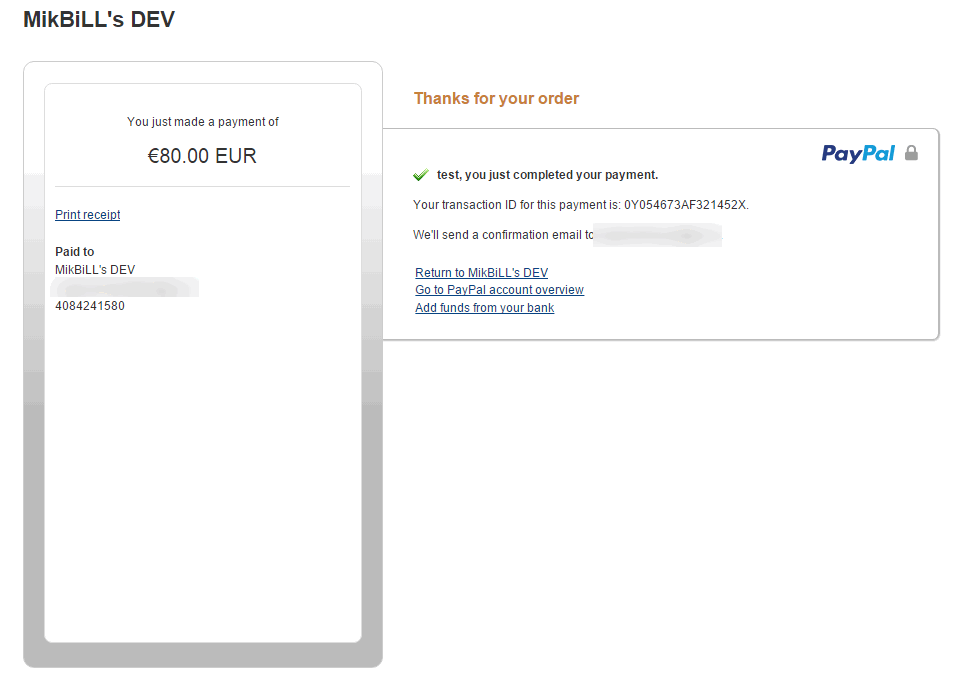
Task: Click the Thanks for your order heading
Action: click(496, 98)
